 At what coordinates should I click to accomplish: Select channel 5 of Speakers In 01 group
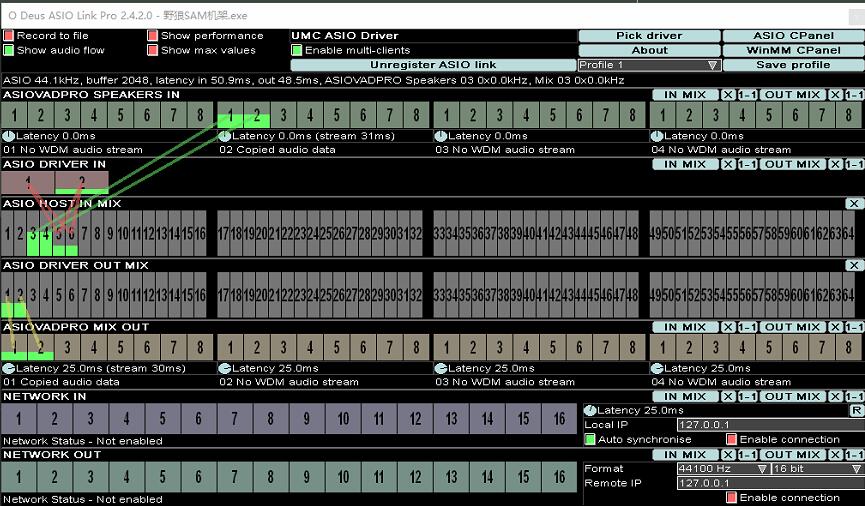(x=120, y=115)
